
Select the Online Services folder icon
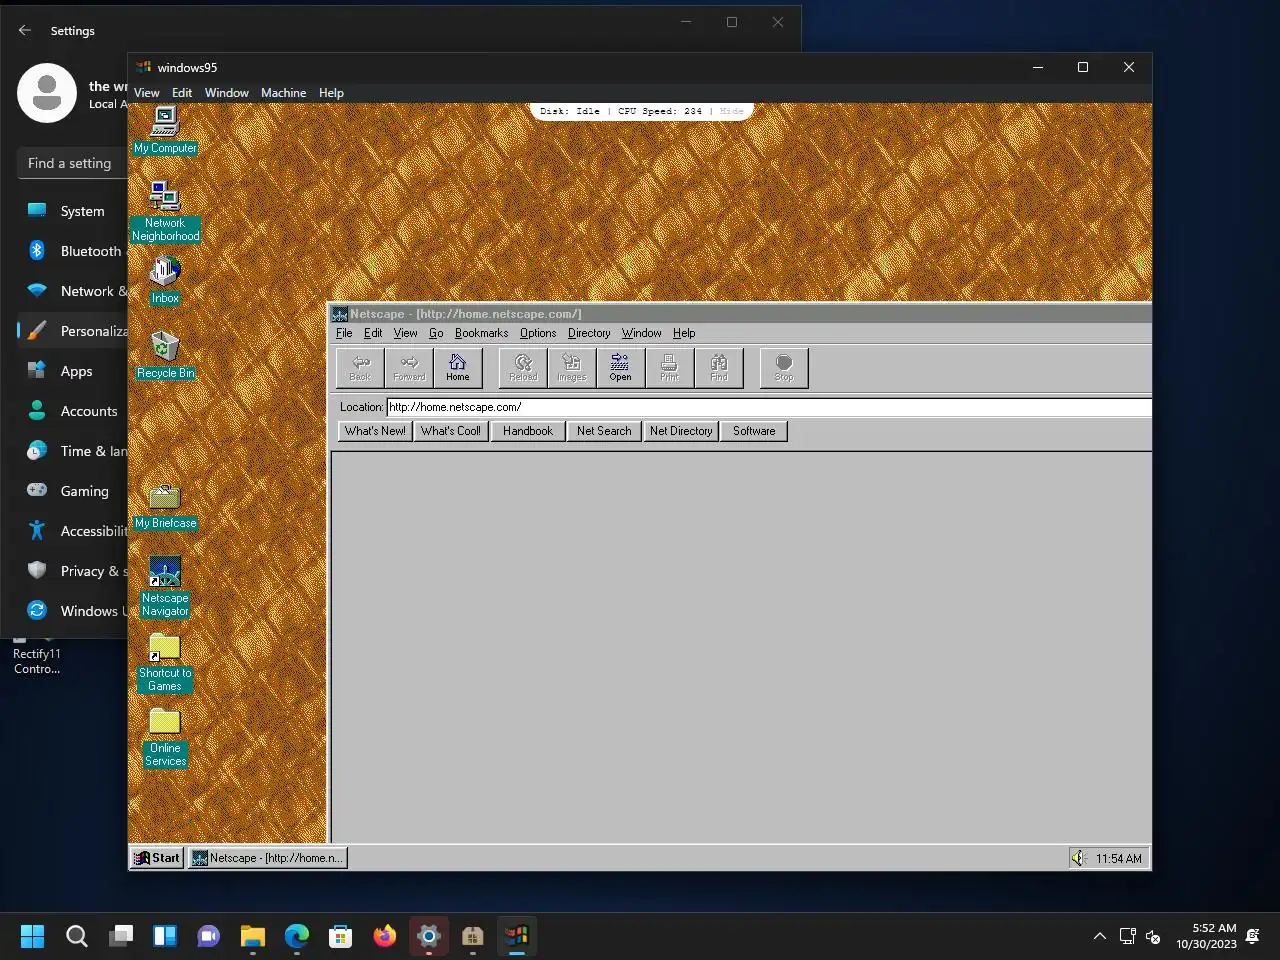(165, 738)
